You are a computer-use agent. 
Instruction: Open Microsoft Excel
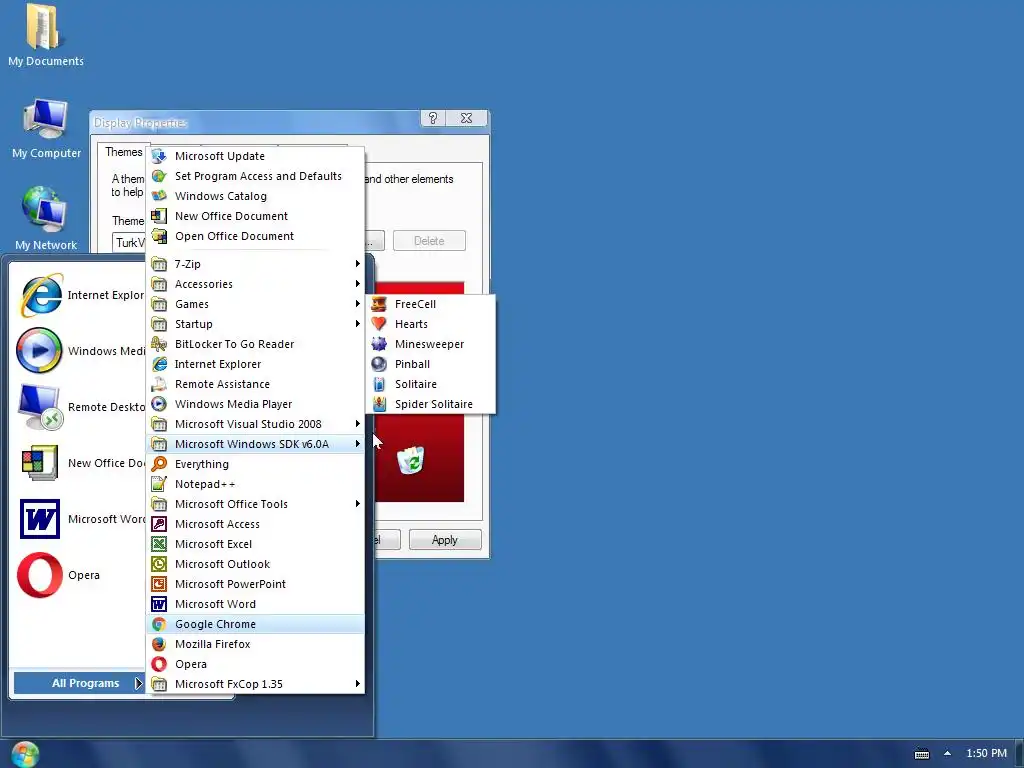255,544
